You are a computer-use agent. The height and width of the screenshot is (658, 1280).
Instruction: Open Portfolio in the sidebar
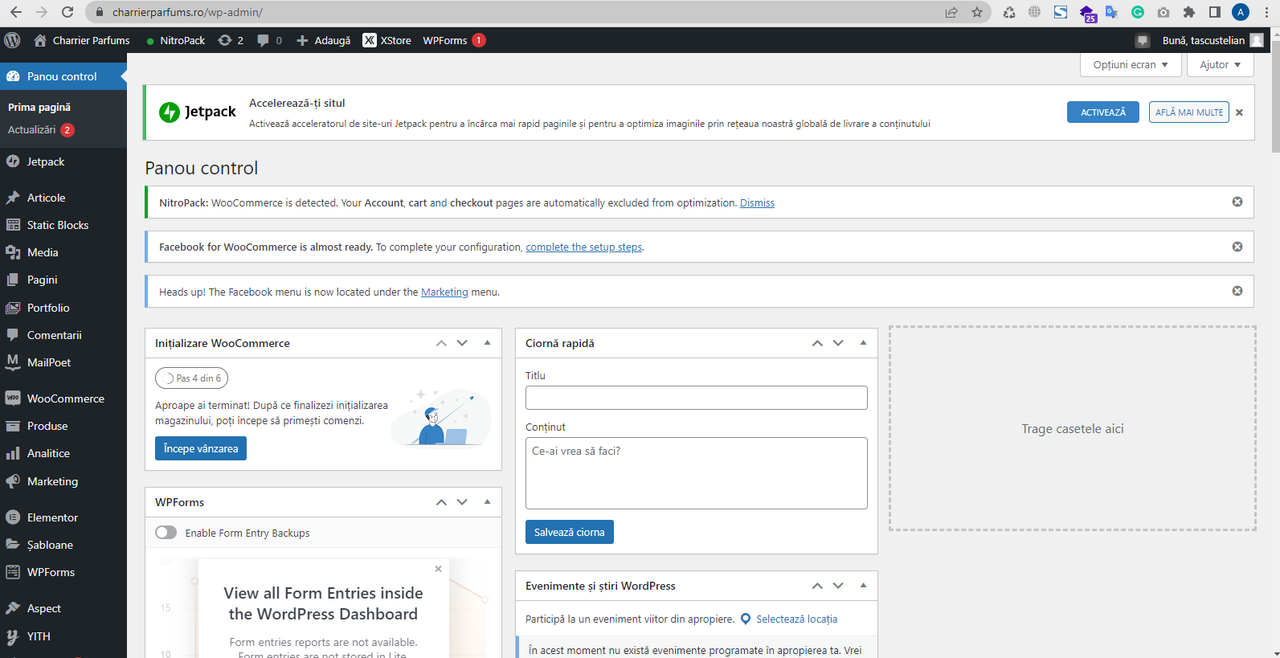click(x=63, y=308)
